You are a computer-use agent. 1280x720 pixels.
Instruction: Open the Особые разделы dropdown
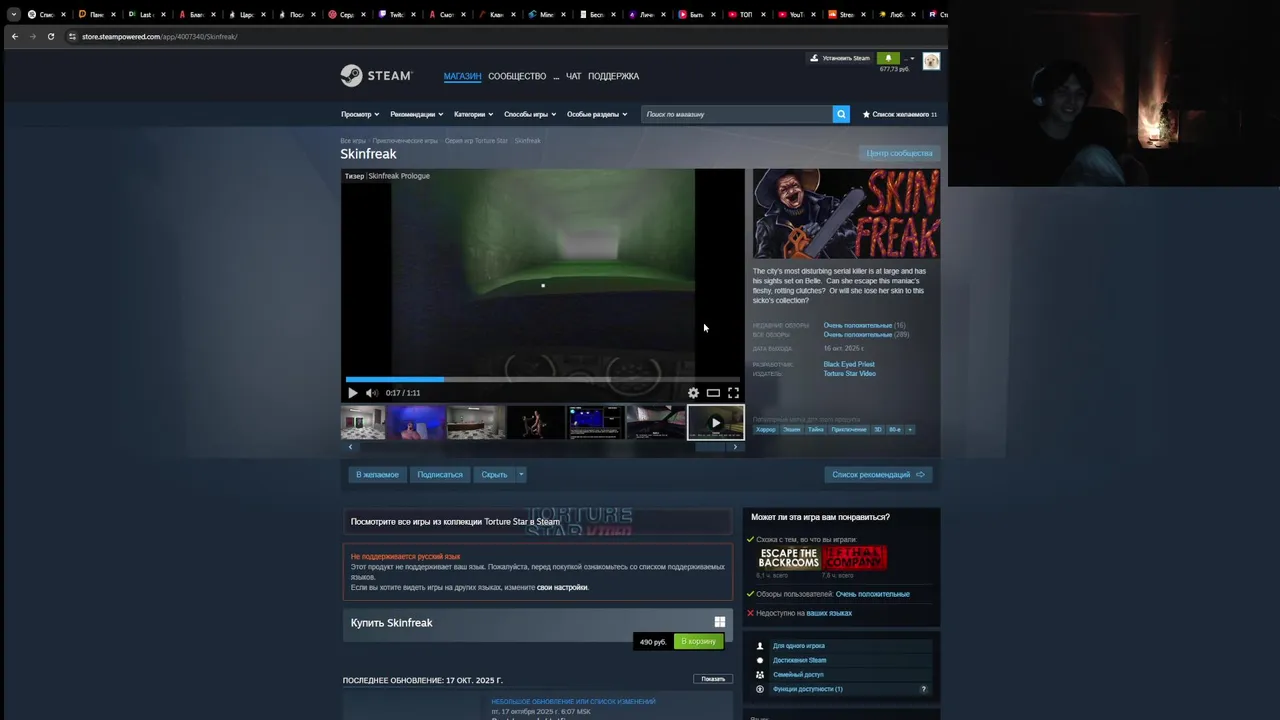pos(597,114)
